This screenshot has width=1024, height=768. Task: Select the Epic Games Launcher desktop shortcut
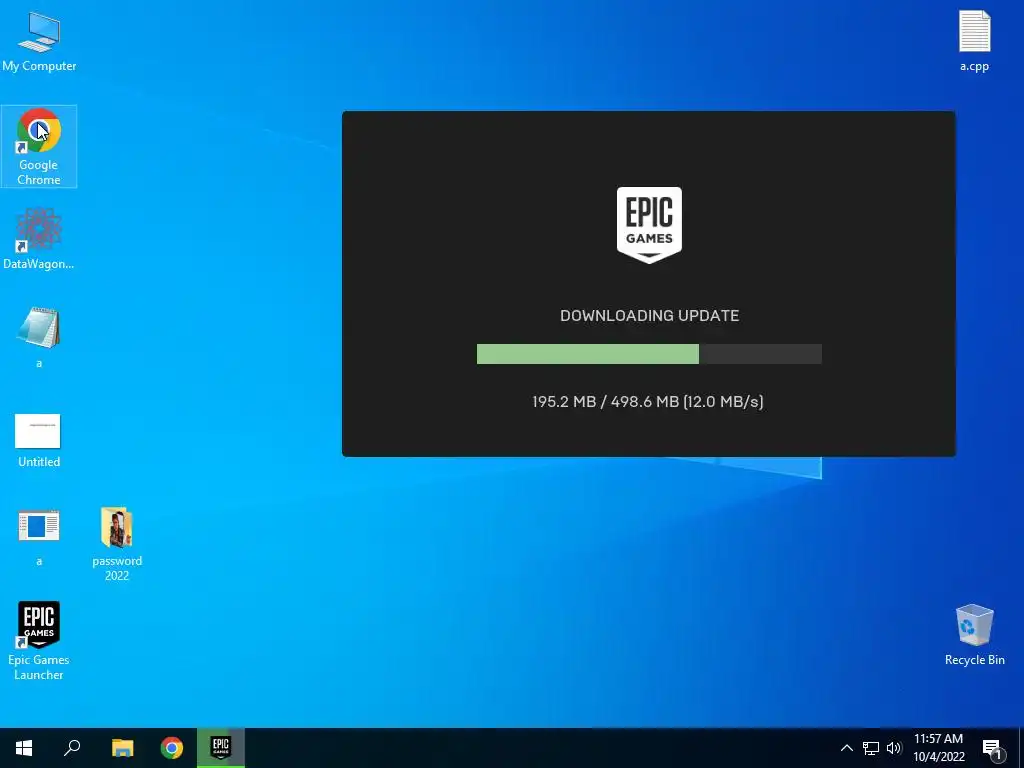coord(39,640)
